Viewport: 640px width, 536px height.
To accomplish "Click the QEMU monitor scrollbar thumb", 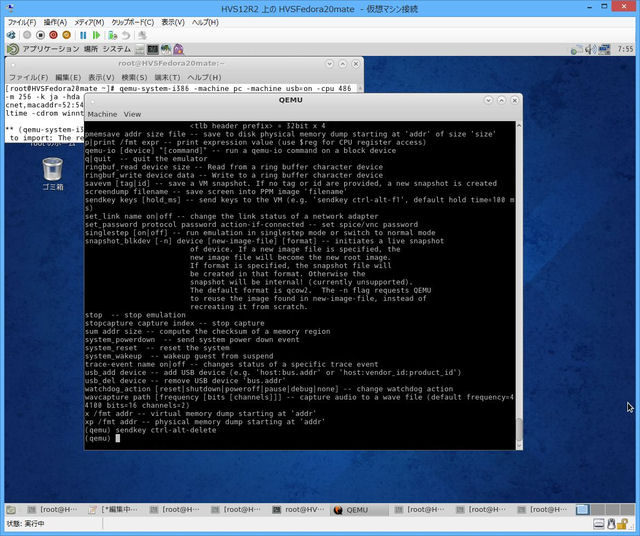I will pos(519,429).
